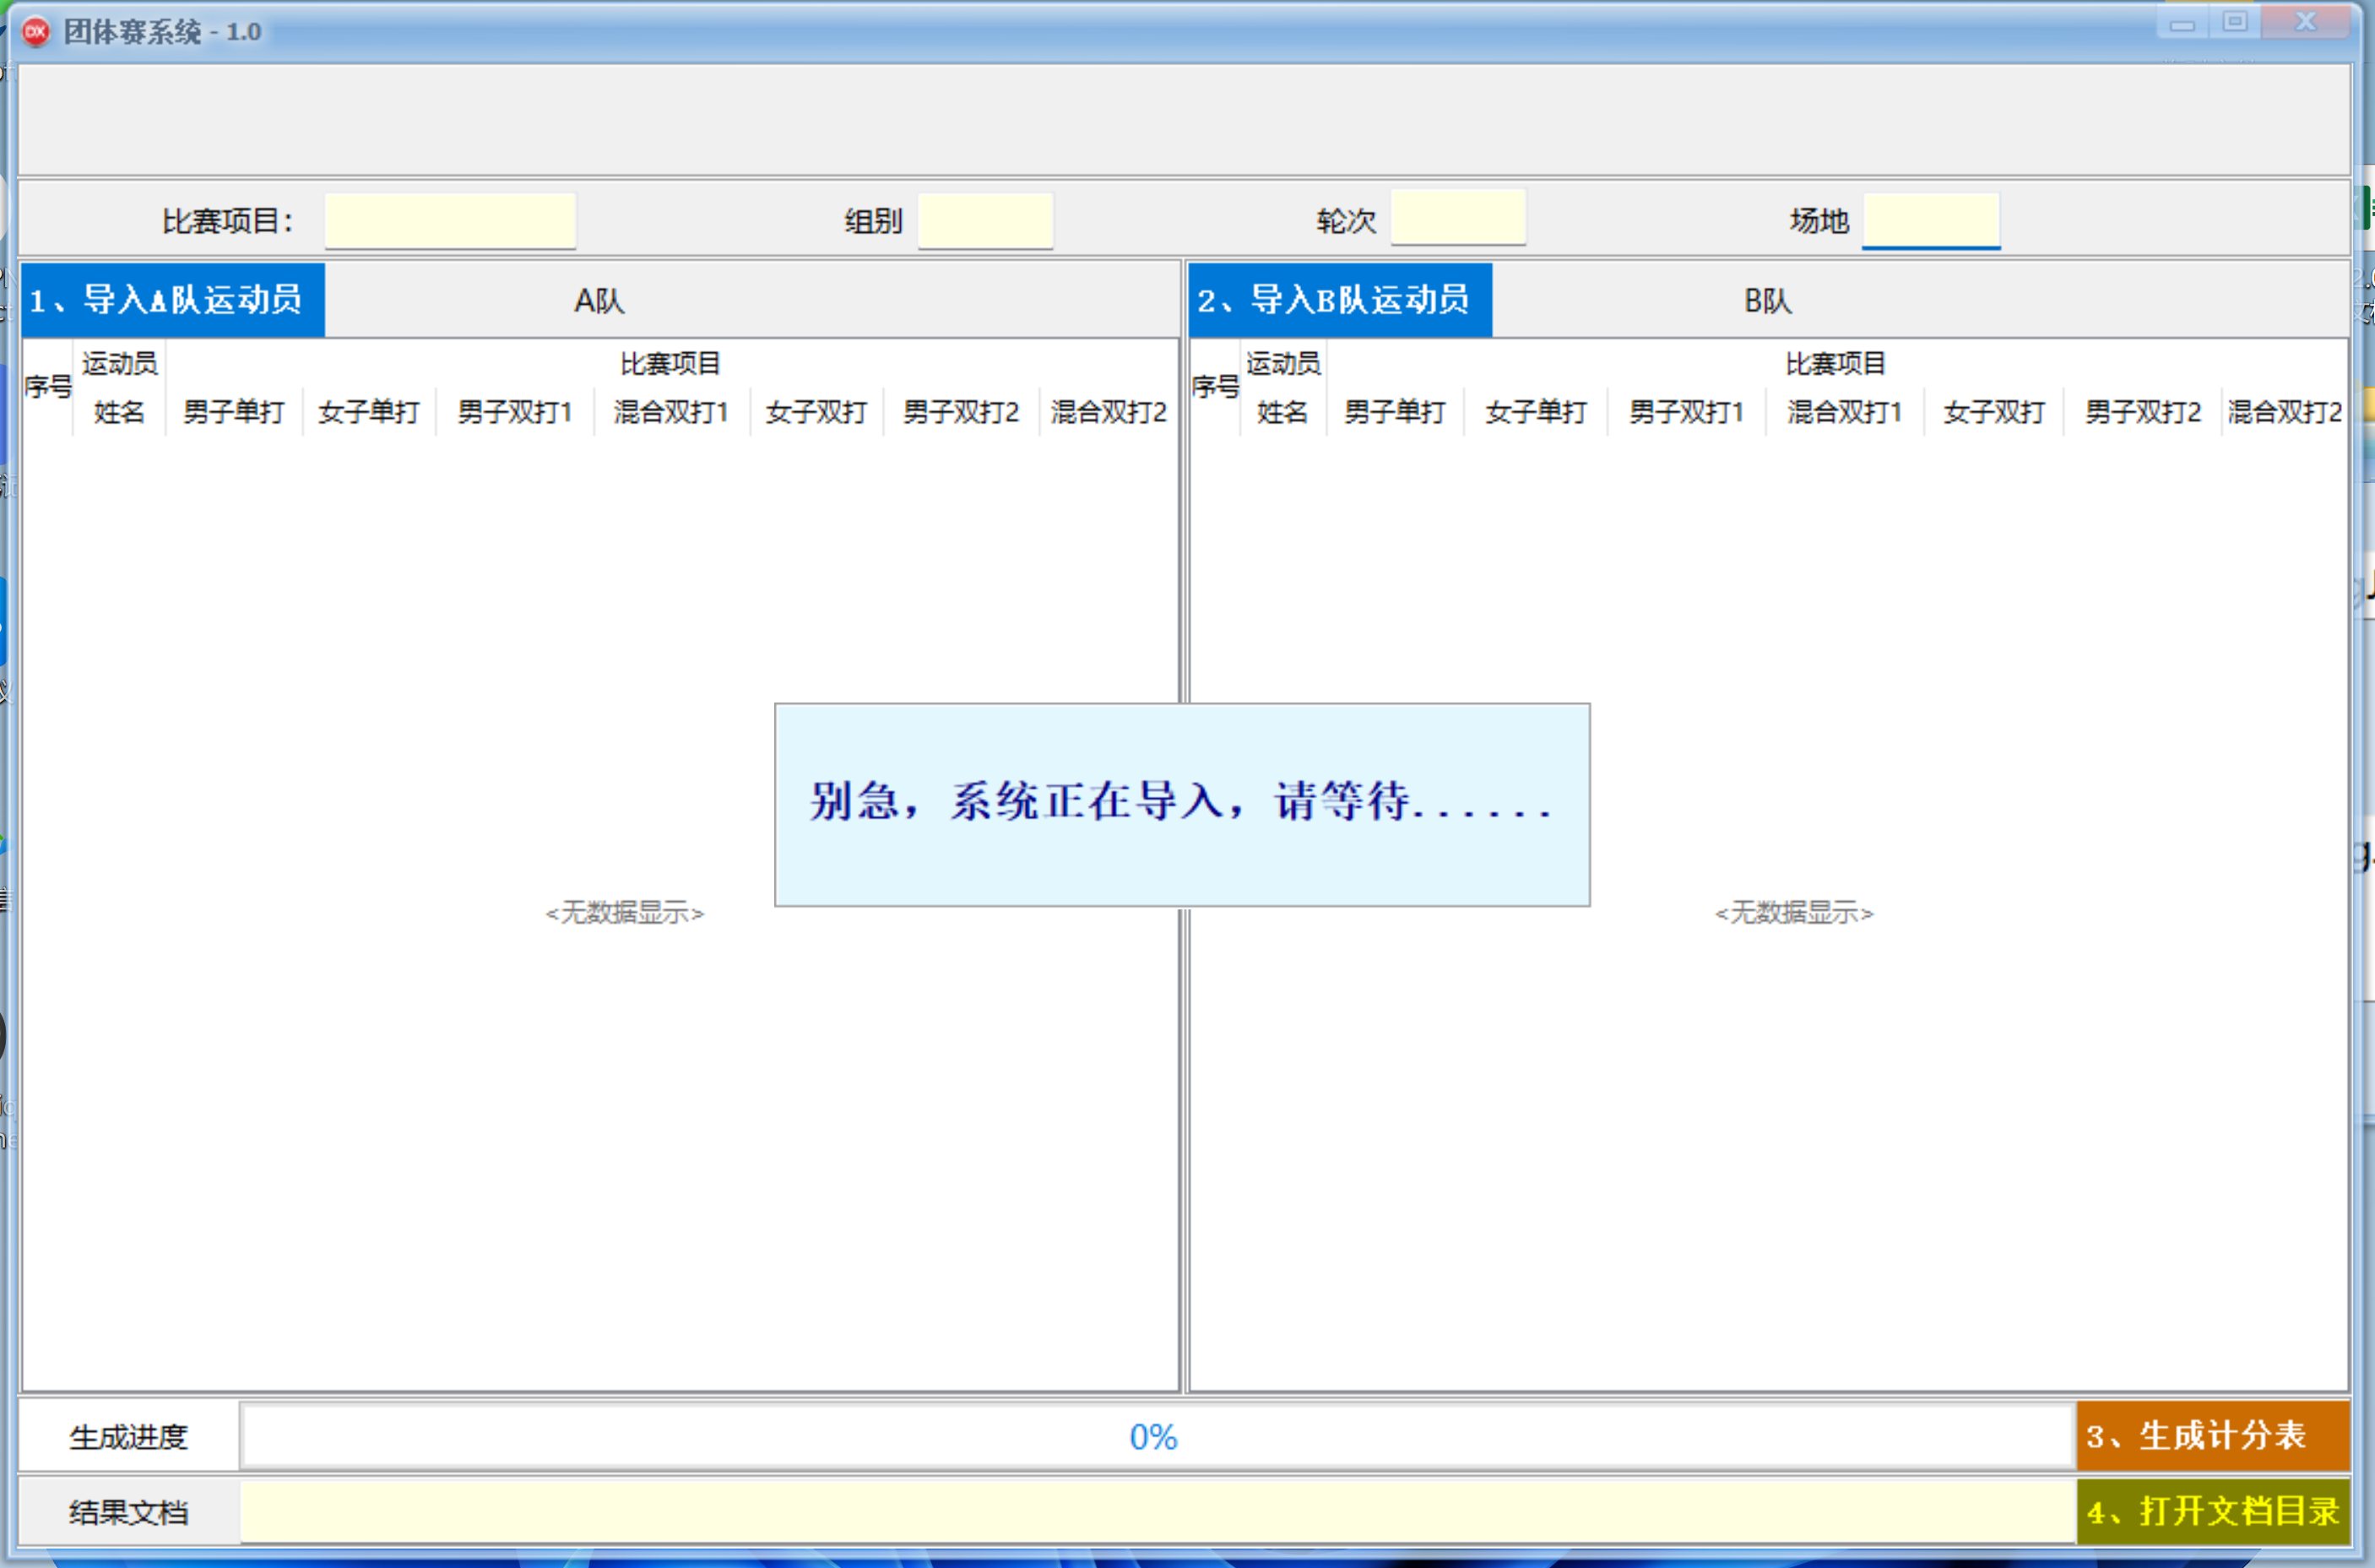Maximize the 团体赛系统 window

pos(2236,22)
